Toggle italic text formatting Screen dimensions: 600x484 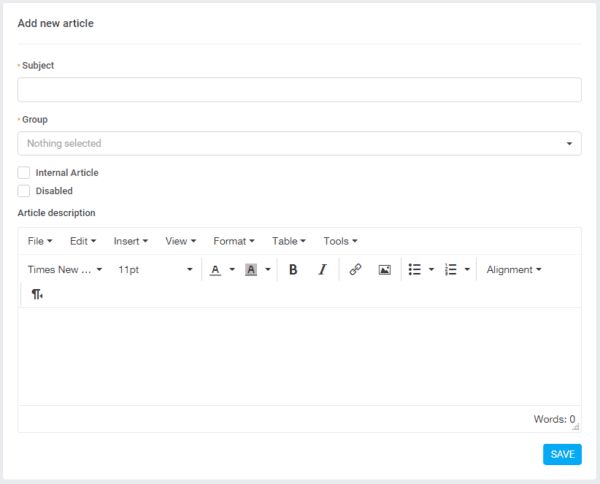[322, 270]
